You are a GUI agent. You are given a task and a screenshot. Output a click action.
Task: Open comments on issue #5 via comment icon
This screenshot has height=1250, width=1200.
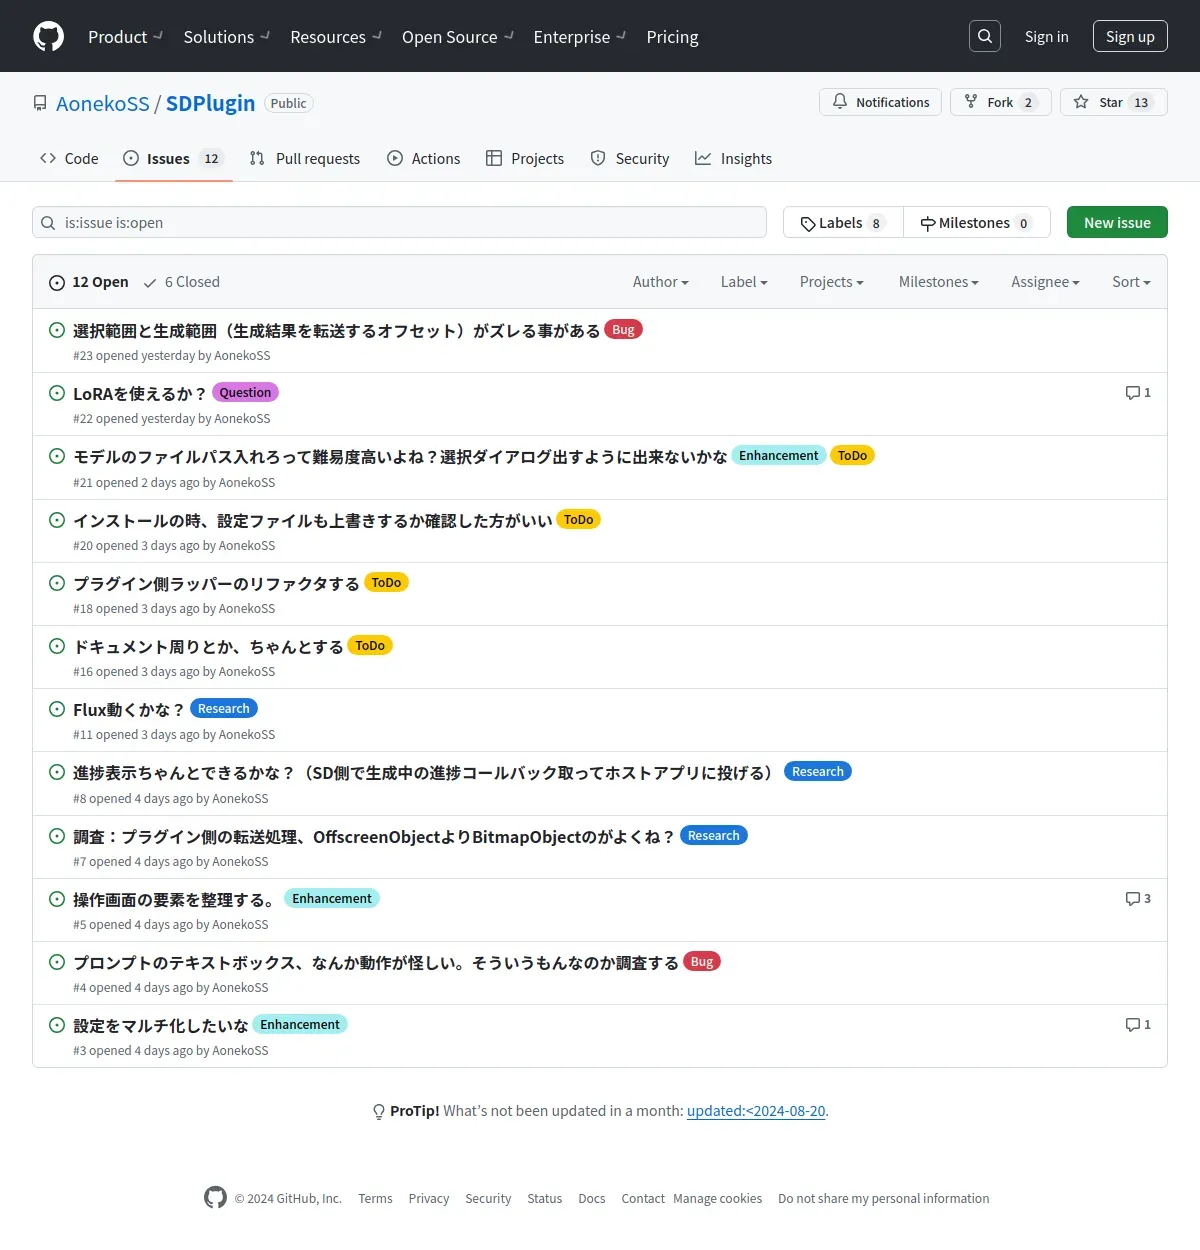[1138, 899]
